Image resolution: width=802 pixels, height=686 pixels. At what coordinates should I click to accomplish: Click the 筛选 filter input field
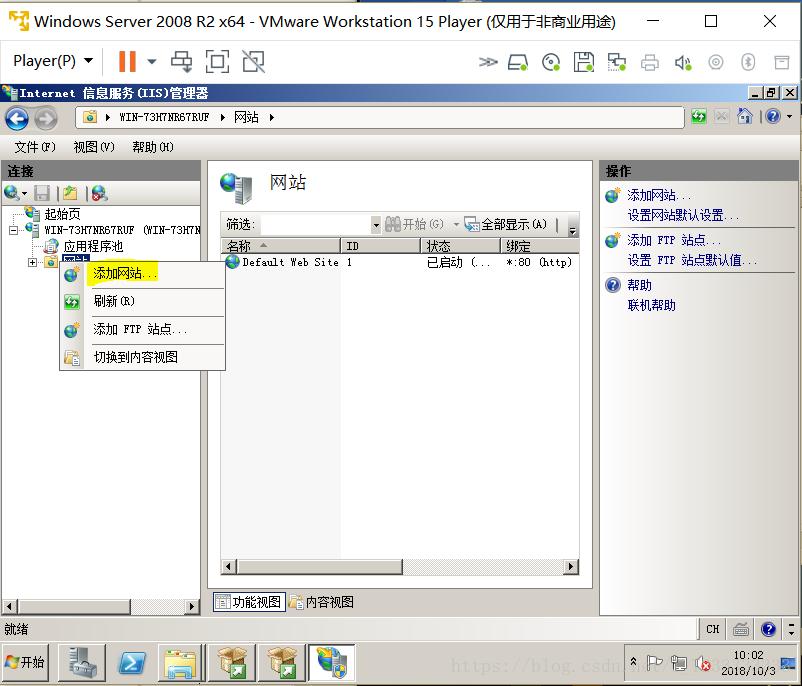tap(316, 224)
